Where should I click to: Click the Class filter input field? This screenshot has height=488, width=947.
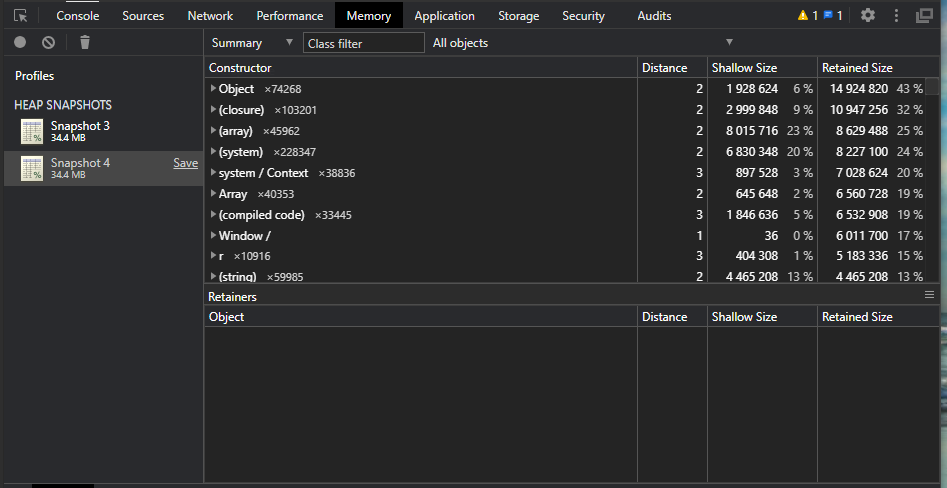(364, 43)
